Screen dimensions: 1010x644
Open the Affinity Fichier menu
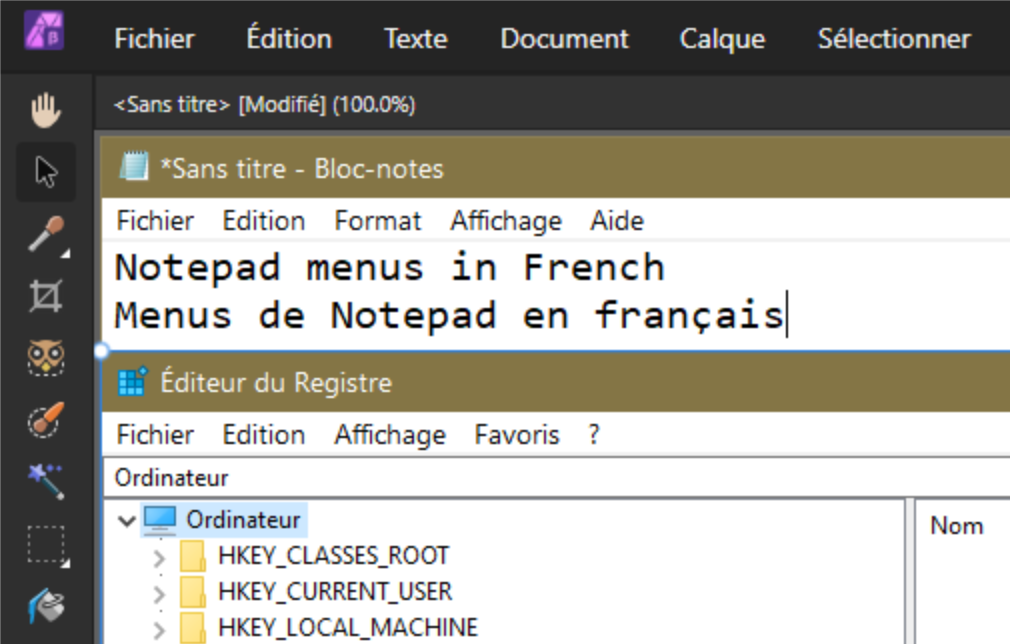pos(155,39)
